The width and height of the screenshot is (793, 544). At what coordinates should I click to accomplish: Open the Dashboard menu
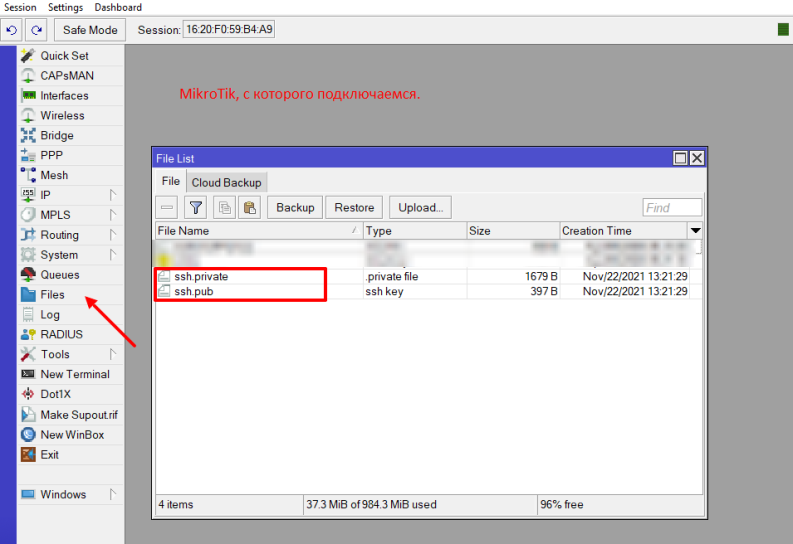pyautogui.click(x=118, y=7)
